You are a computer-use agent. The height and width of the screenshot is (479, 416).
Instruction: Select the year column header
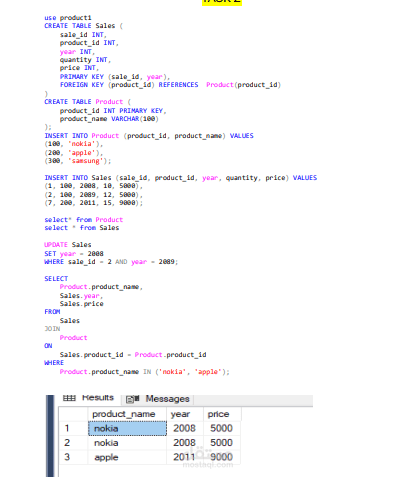tap(185, 414)
